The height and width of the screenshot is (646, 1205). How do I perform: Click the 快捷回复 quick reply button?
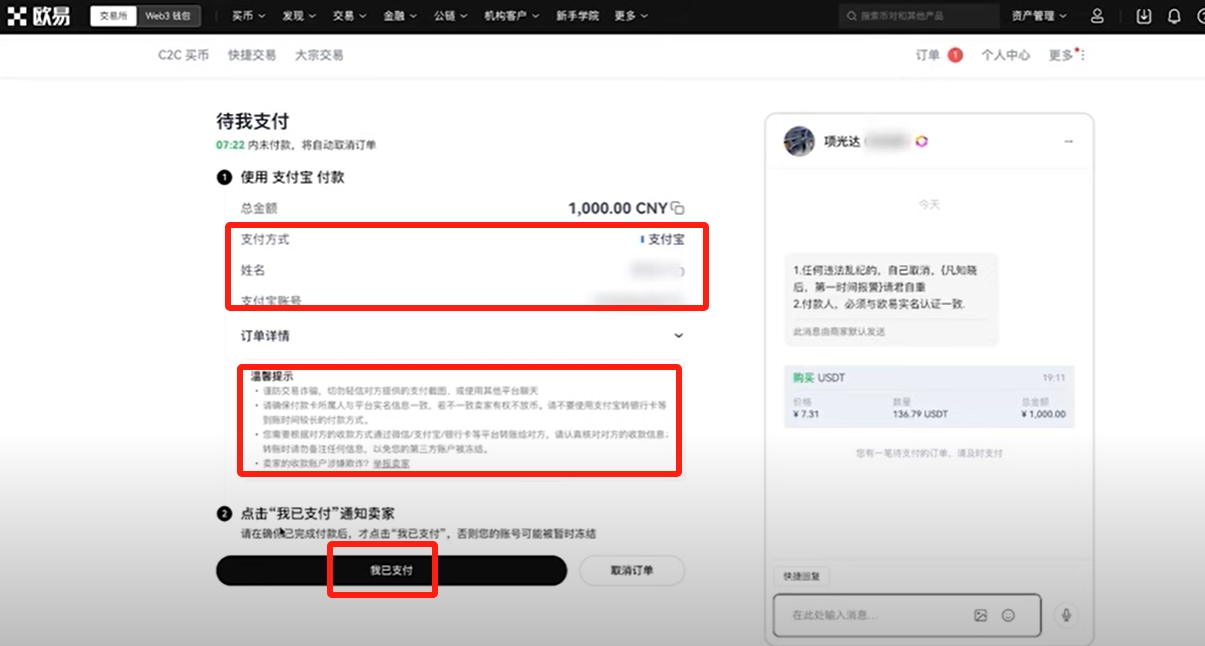pos(801,577)
